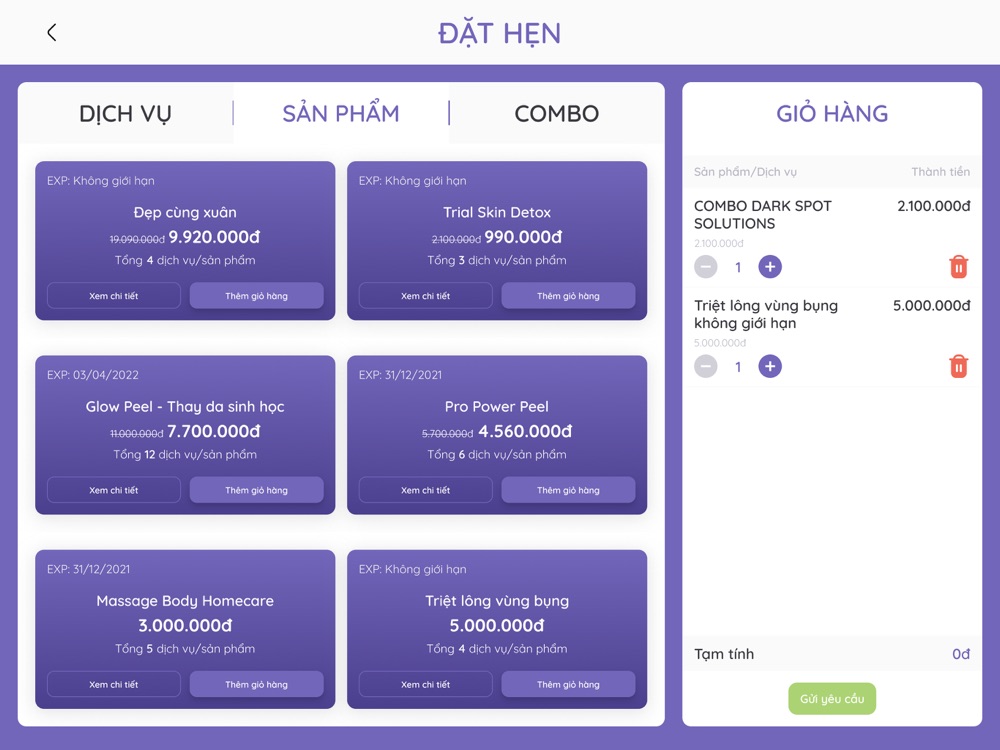View details of Đẹp cùng xuân
Image resolution: width=1000 pixels, height=750 pixels.
coord(114,296)
